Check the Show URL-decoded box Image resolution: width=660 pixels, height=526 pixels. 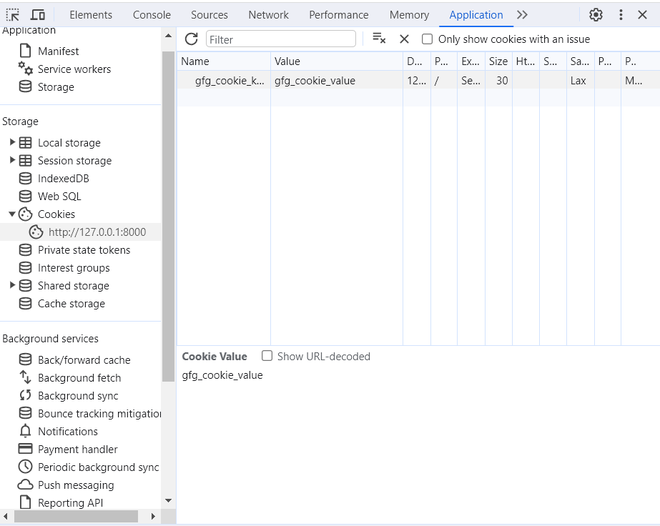tap(267, 356)
